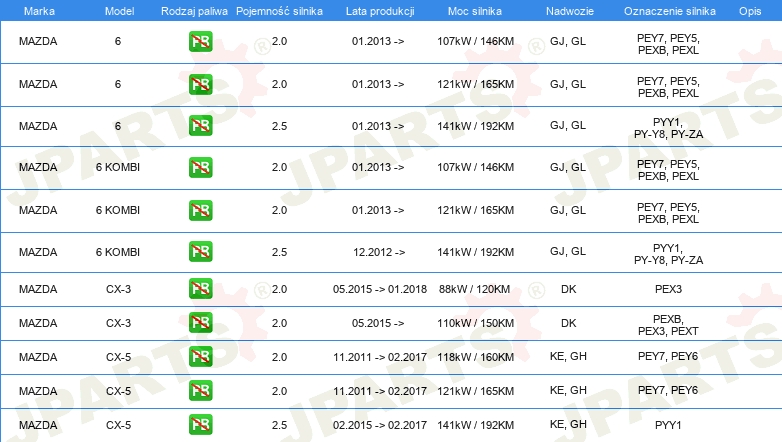This screenshot has height=442, width=782.
Task: Click the petrol icon in CX-5 2.0 121kW row
Action: (200, 391)
